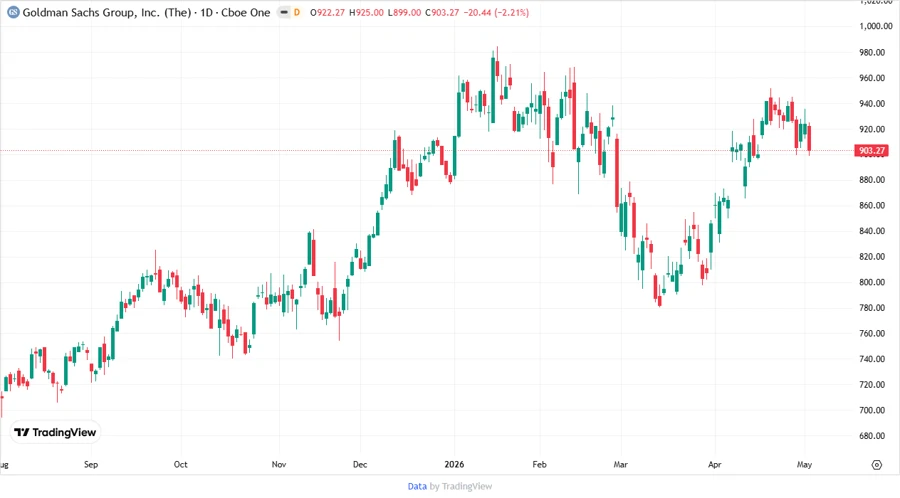
Task: Open chart settings hexagon icon
Action: [876, 465]
